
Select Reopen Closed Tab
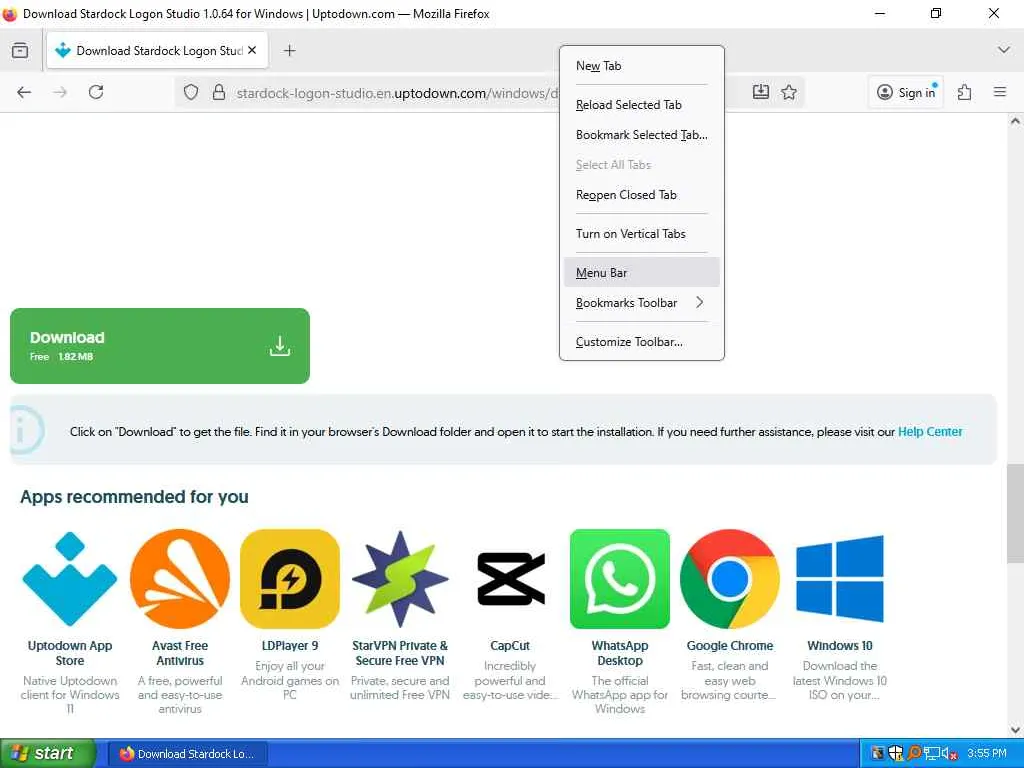641,195
